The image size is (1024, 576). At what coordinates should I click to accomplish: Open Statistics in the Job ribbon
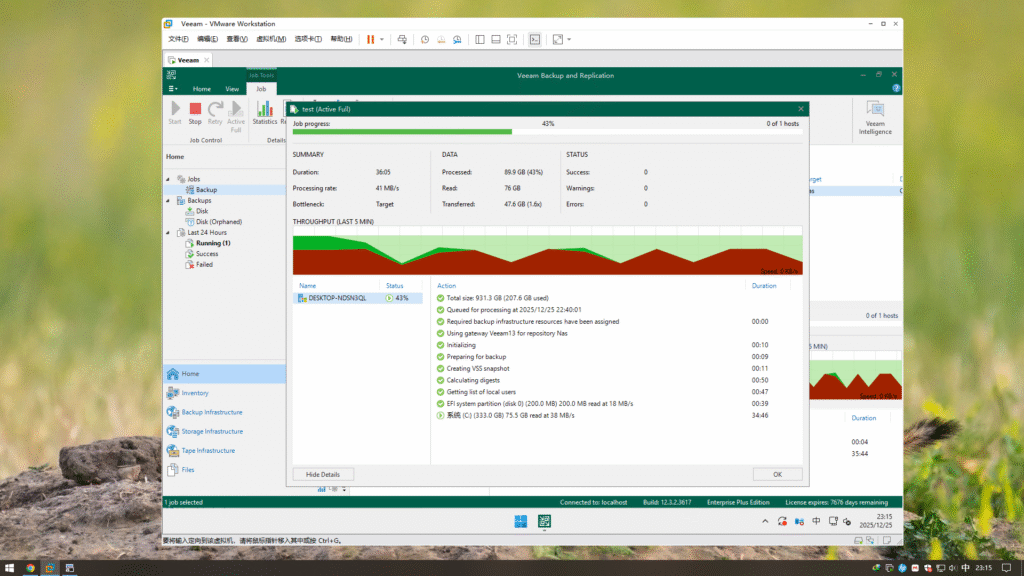tap(264, 110)
